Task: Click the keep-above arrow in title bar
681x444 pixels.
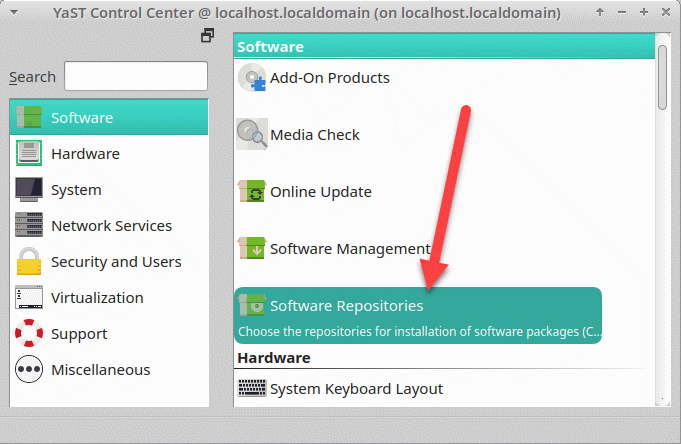Action: pos(600,12)
